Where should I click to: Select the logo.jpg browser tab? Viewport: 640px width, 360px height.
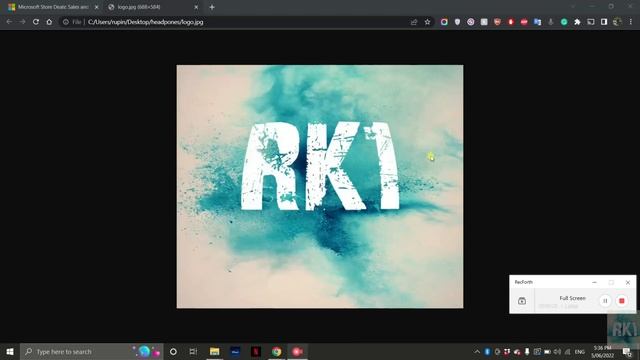(153, 7)
